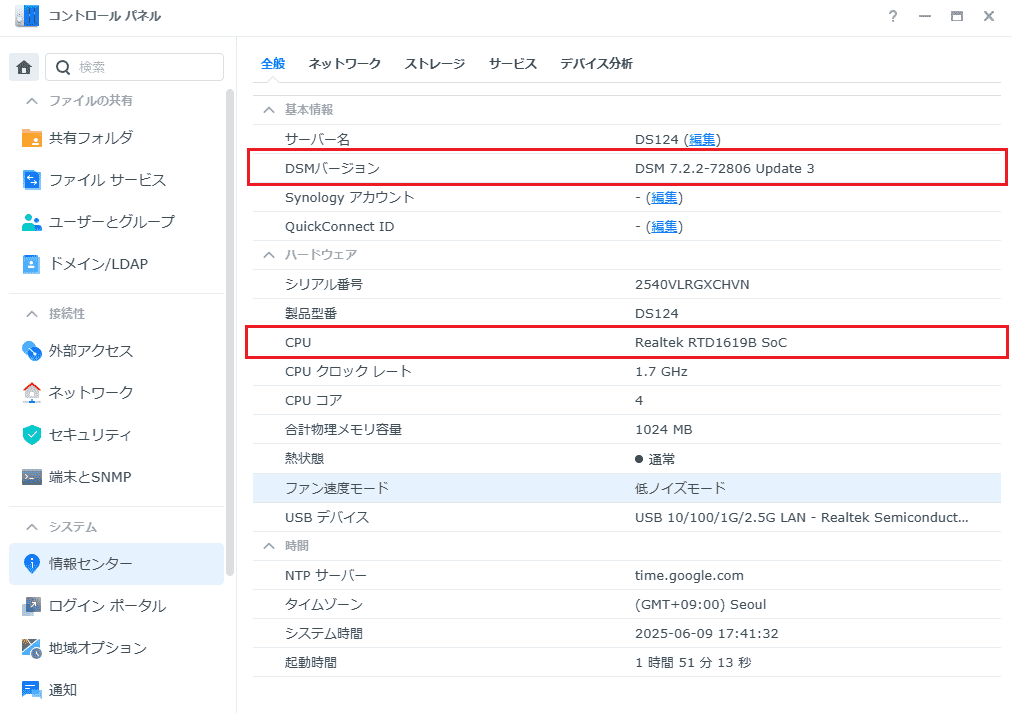Click (GMT+09:00) Seoul timezone value
Image resolution: width=1012 pixels, height=713 pixels.
(x=700, y=605)
